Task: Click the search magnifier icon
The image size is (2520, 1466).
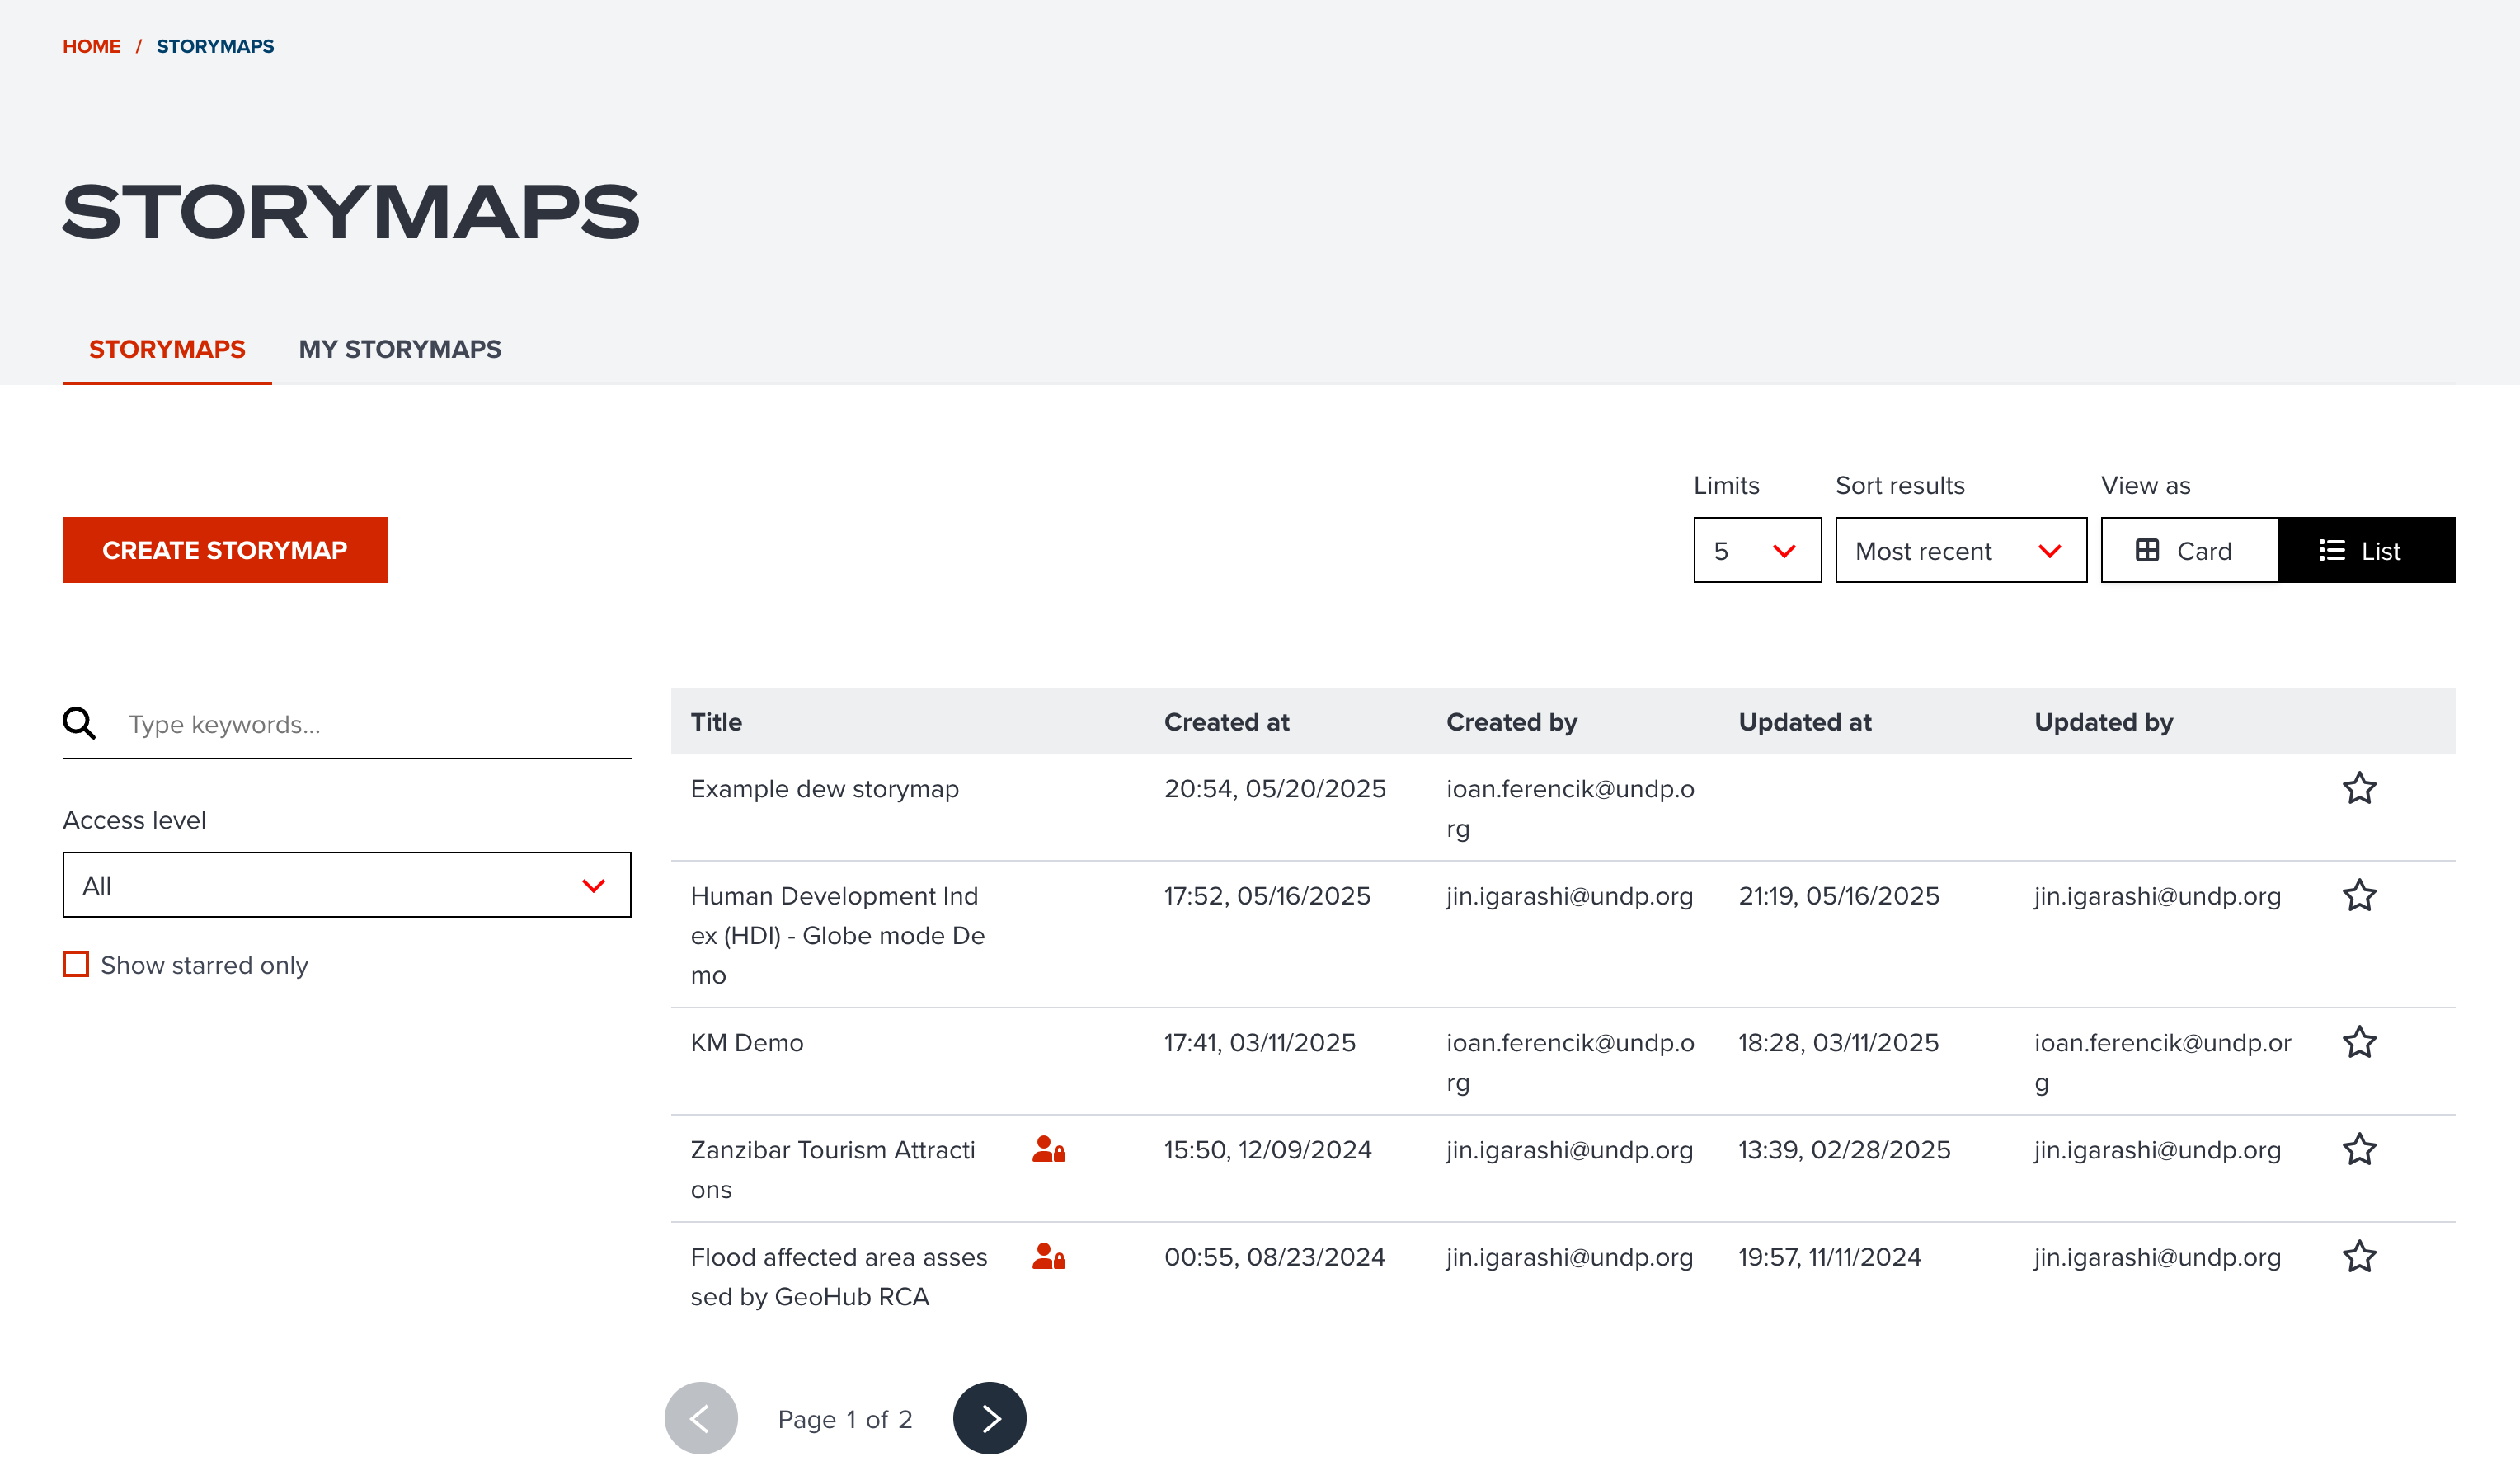Action: 79,723
